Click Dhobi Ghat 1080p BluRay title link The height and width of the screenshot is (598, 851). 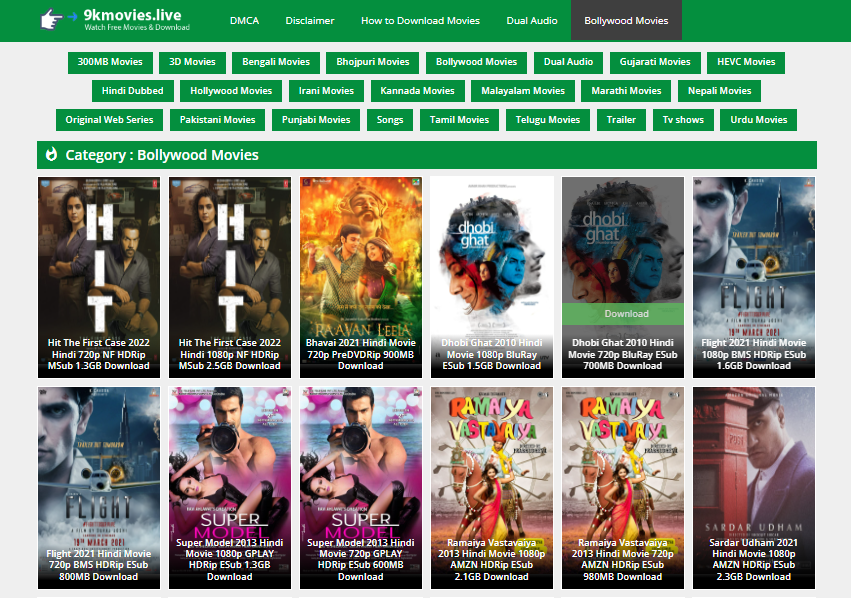[492, 354]
